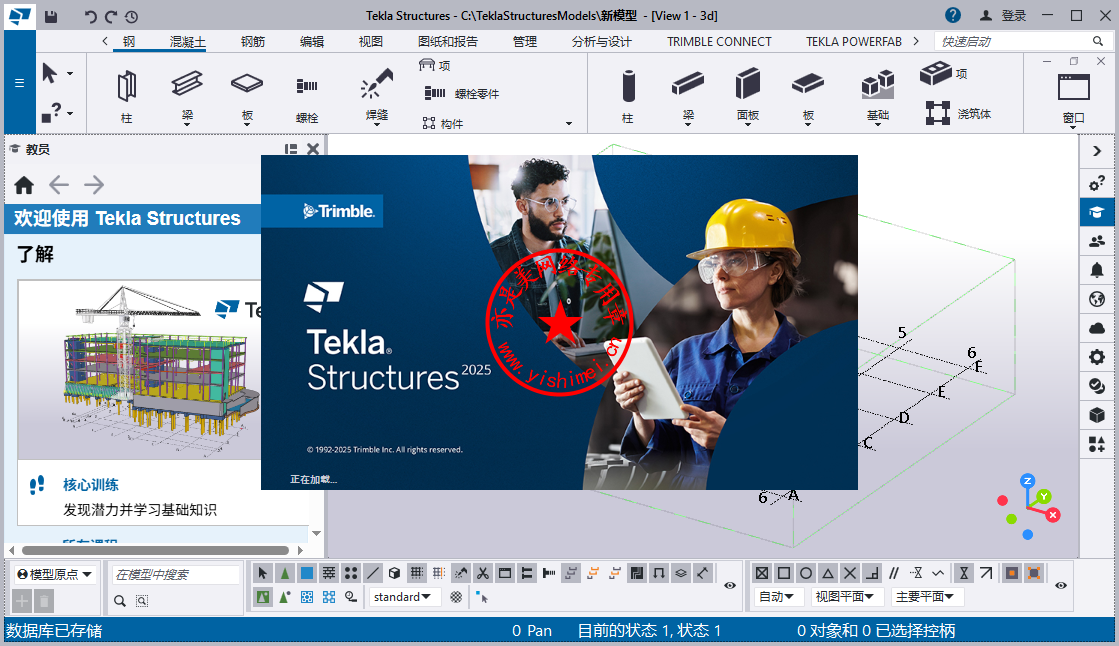Toggle the select grids switch
The height and width of the screenshot is (646, 1119).
pyautogui.click(x=417, y=573)
